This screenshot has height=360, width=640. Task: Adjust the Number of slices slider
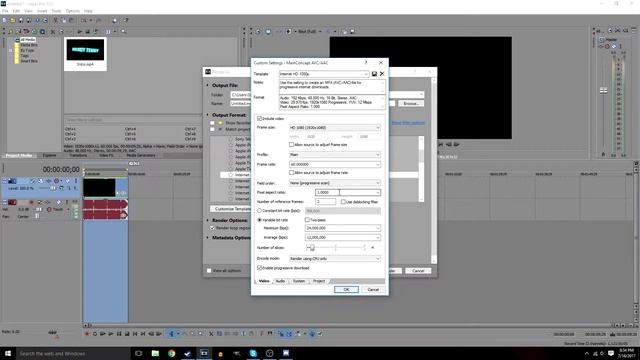point(312,247)
